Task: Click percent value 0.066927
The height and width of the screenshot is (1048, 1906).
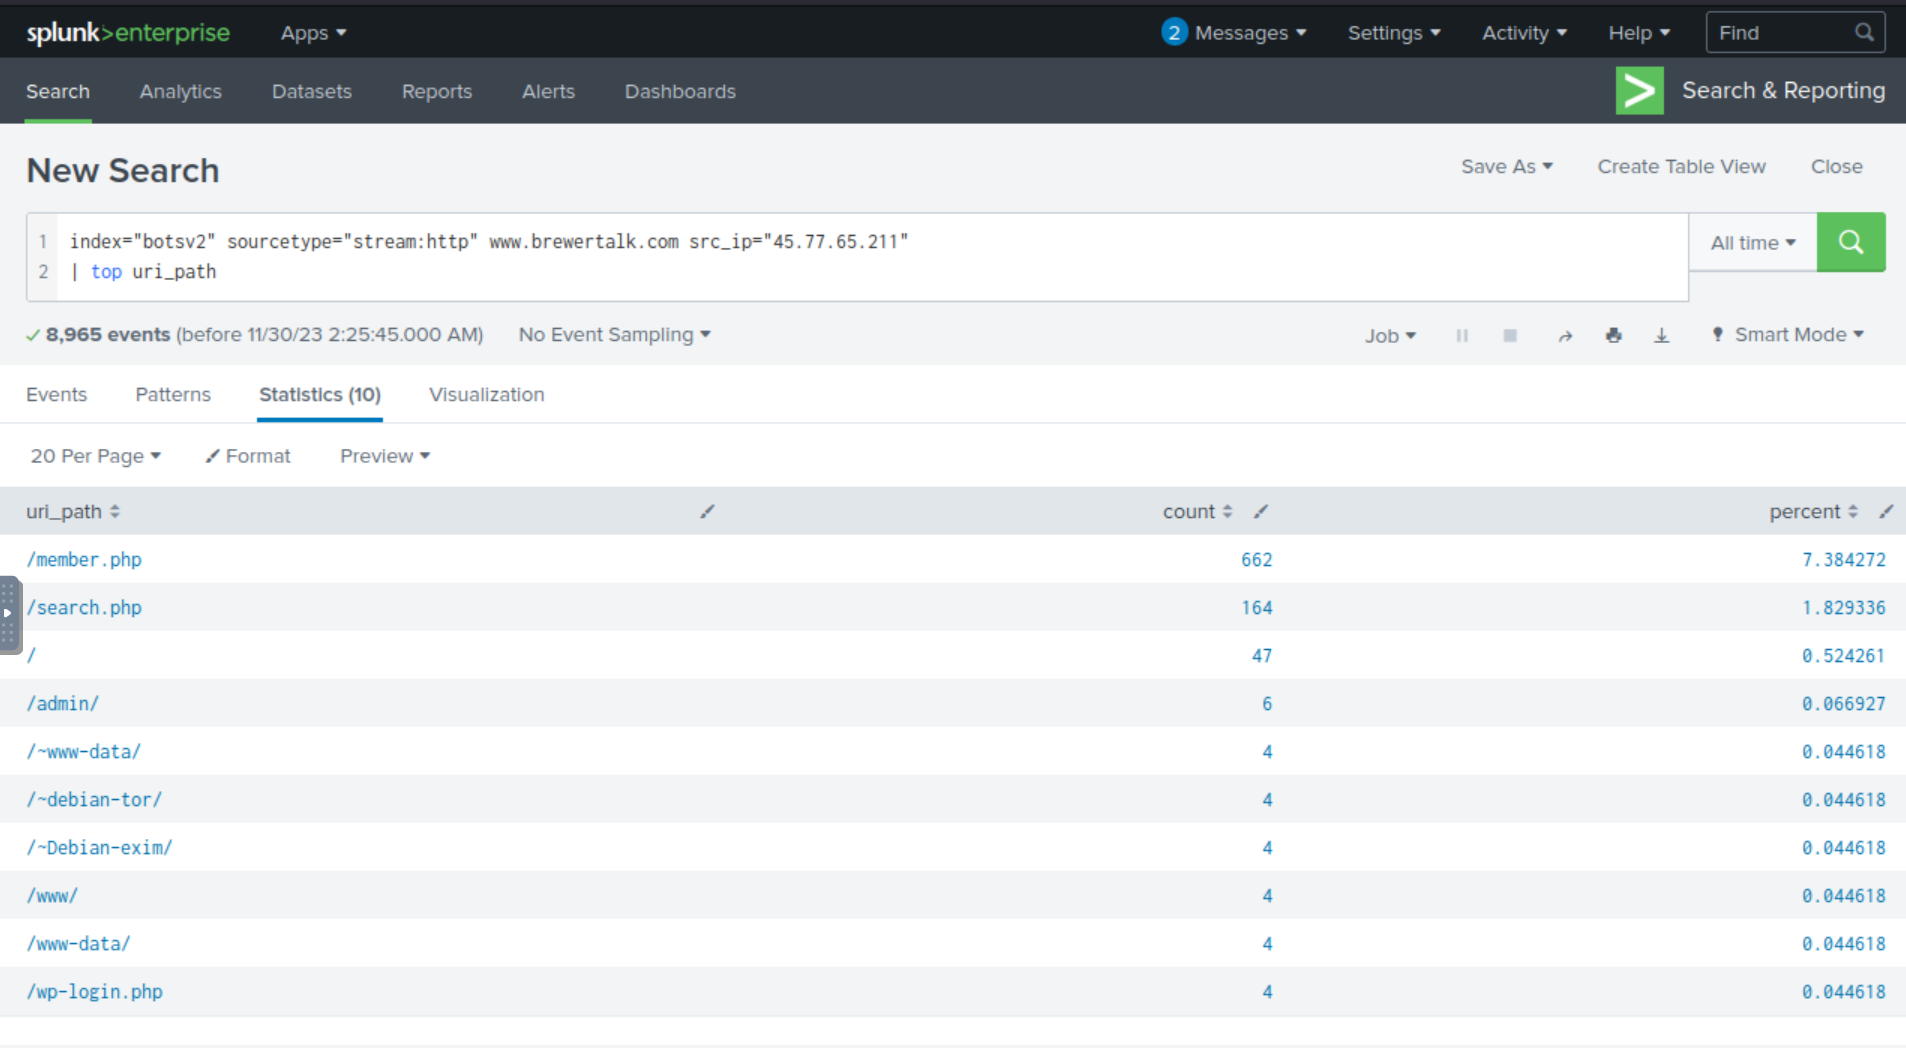Action: point(1844,704)
